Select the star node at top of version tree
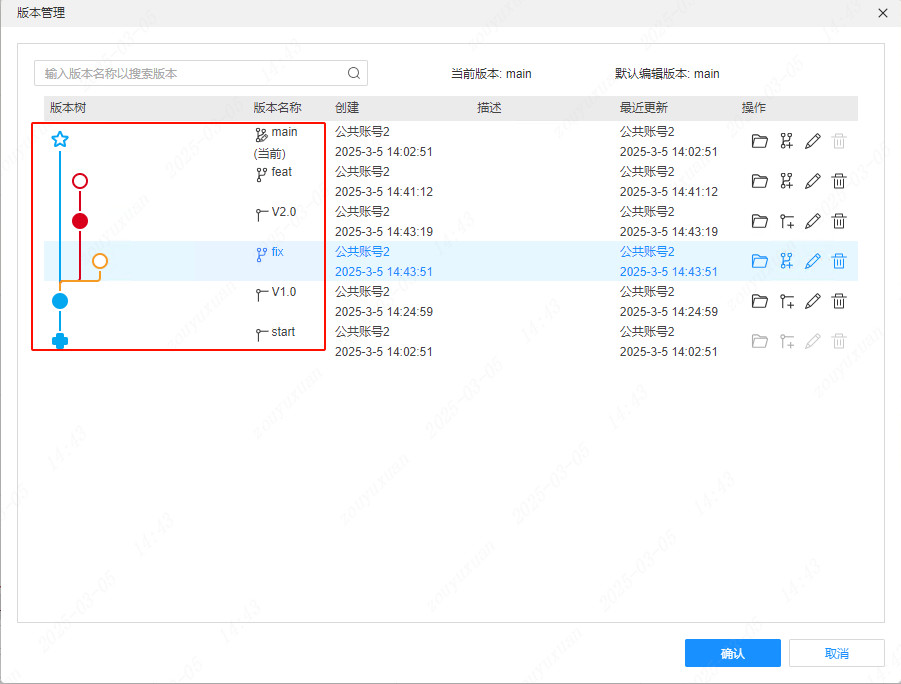The image size is (901, 684). pyautogui.click(x=60, y=140)
